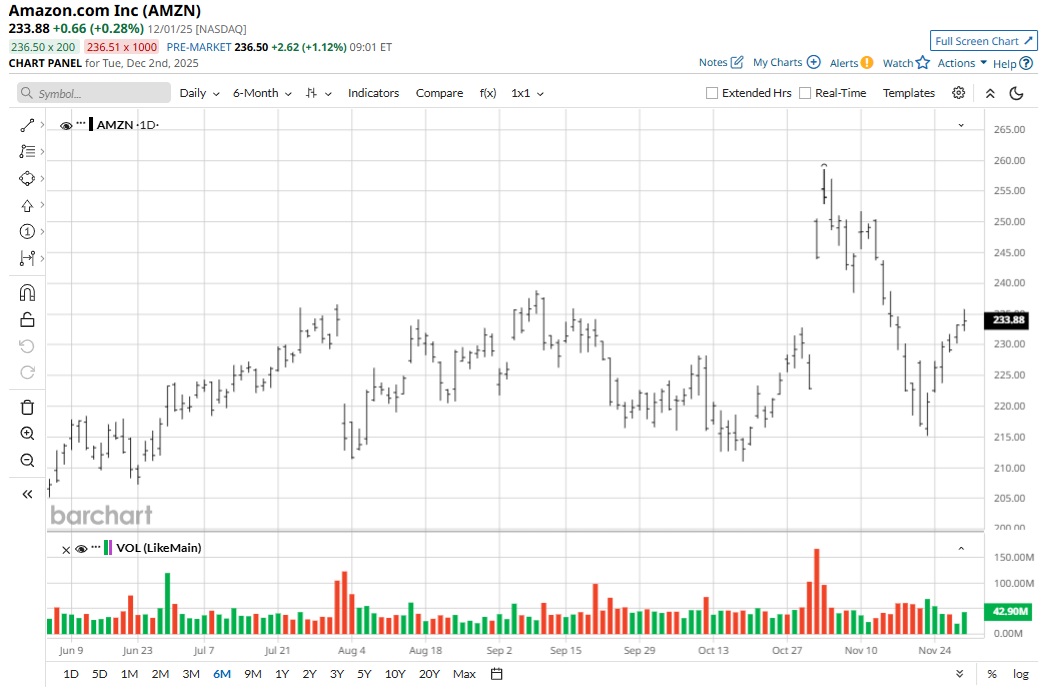Select the trend line drawing tool

[27, 125]
